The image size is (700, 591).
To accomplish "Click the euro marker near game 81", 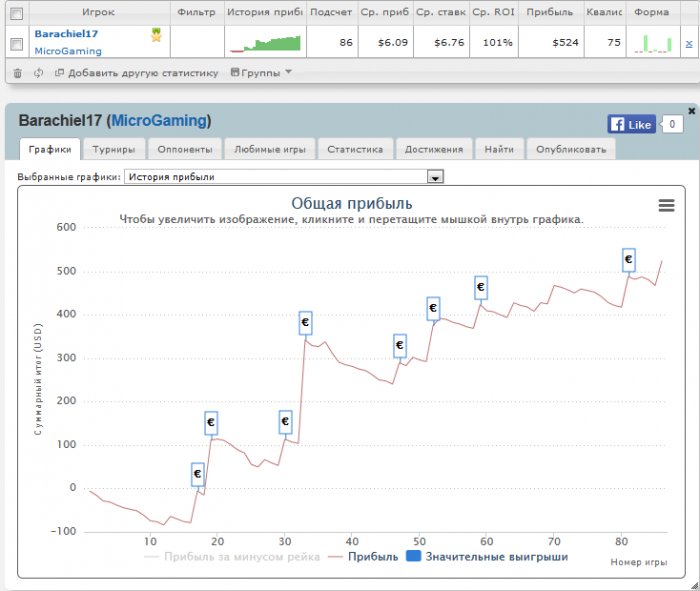I will pyautogui.click(x=628, y=260).
